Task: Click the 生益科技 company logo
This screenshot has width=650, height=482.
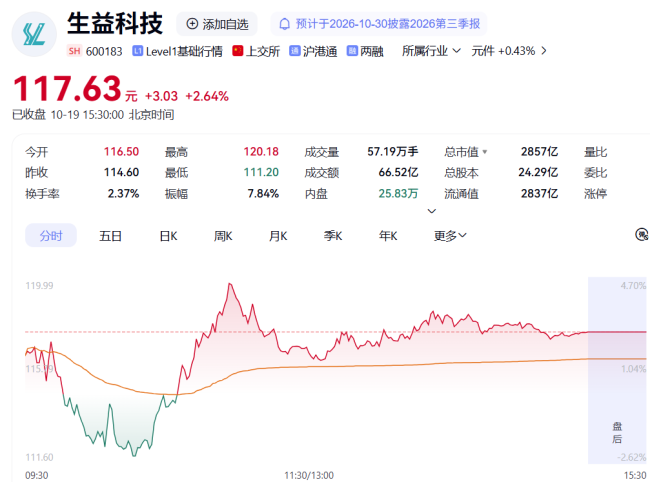Action: (34, 34)
